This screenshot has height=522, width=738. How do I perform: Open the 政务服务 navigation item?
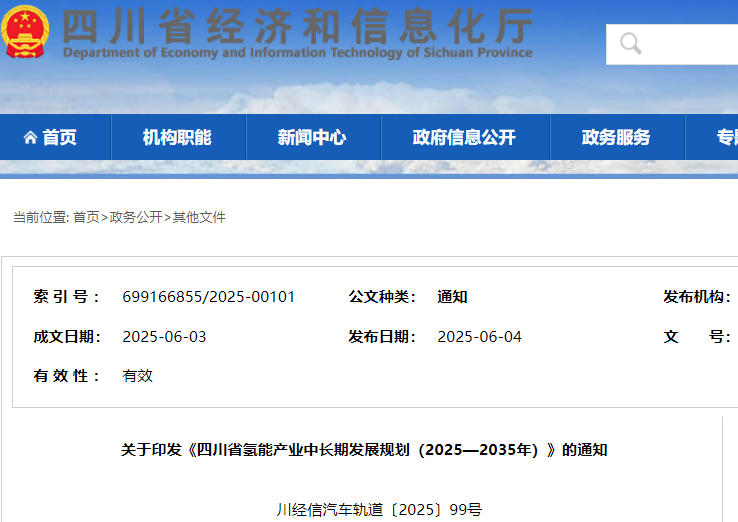click(616, 138)
